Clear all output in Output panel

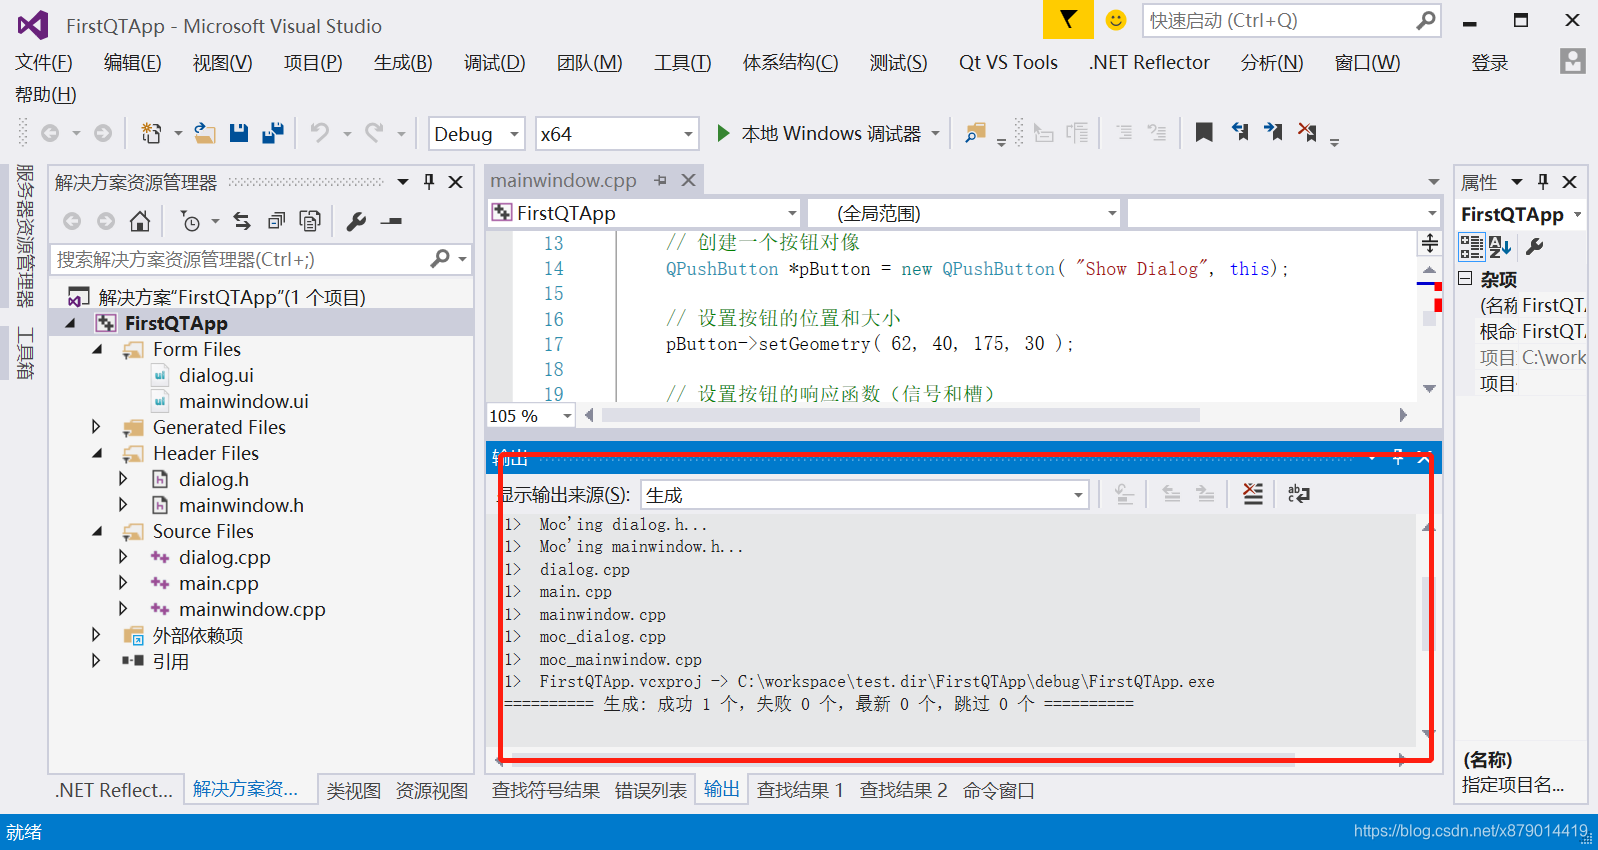coord(1252,494)
